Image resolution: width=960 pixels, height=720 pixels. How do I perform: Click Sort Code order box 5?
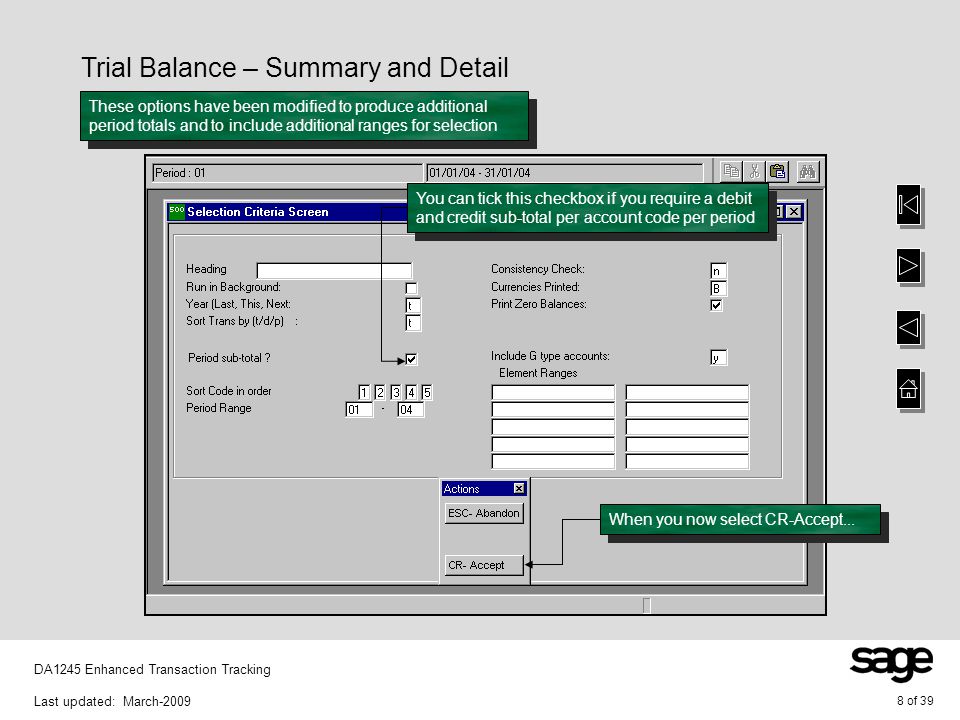tap(427, 392)
